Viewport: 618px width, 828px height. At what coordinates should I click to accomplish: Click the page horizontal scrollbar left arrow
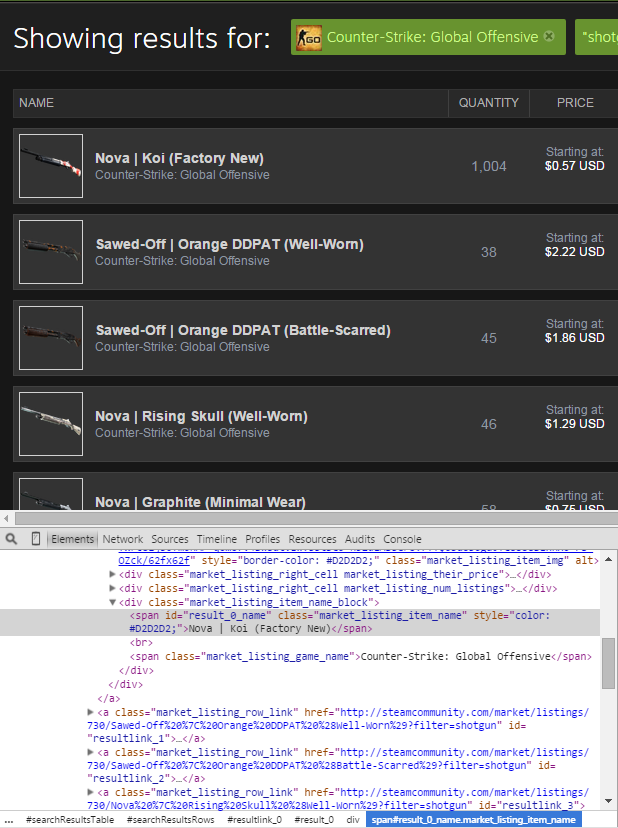click(6, 519)
